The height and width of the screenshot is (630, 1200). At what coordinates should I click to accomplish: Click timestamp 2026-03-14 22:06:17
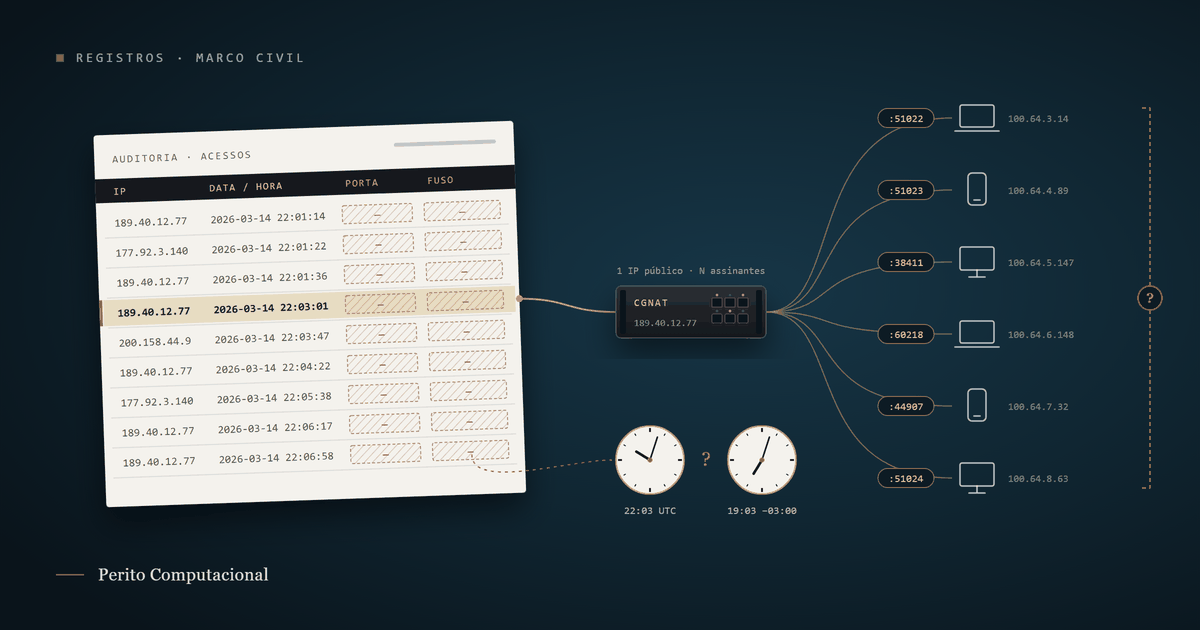(275, 428)
